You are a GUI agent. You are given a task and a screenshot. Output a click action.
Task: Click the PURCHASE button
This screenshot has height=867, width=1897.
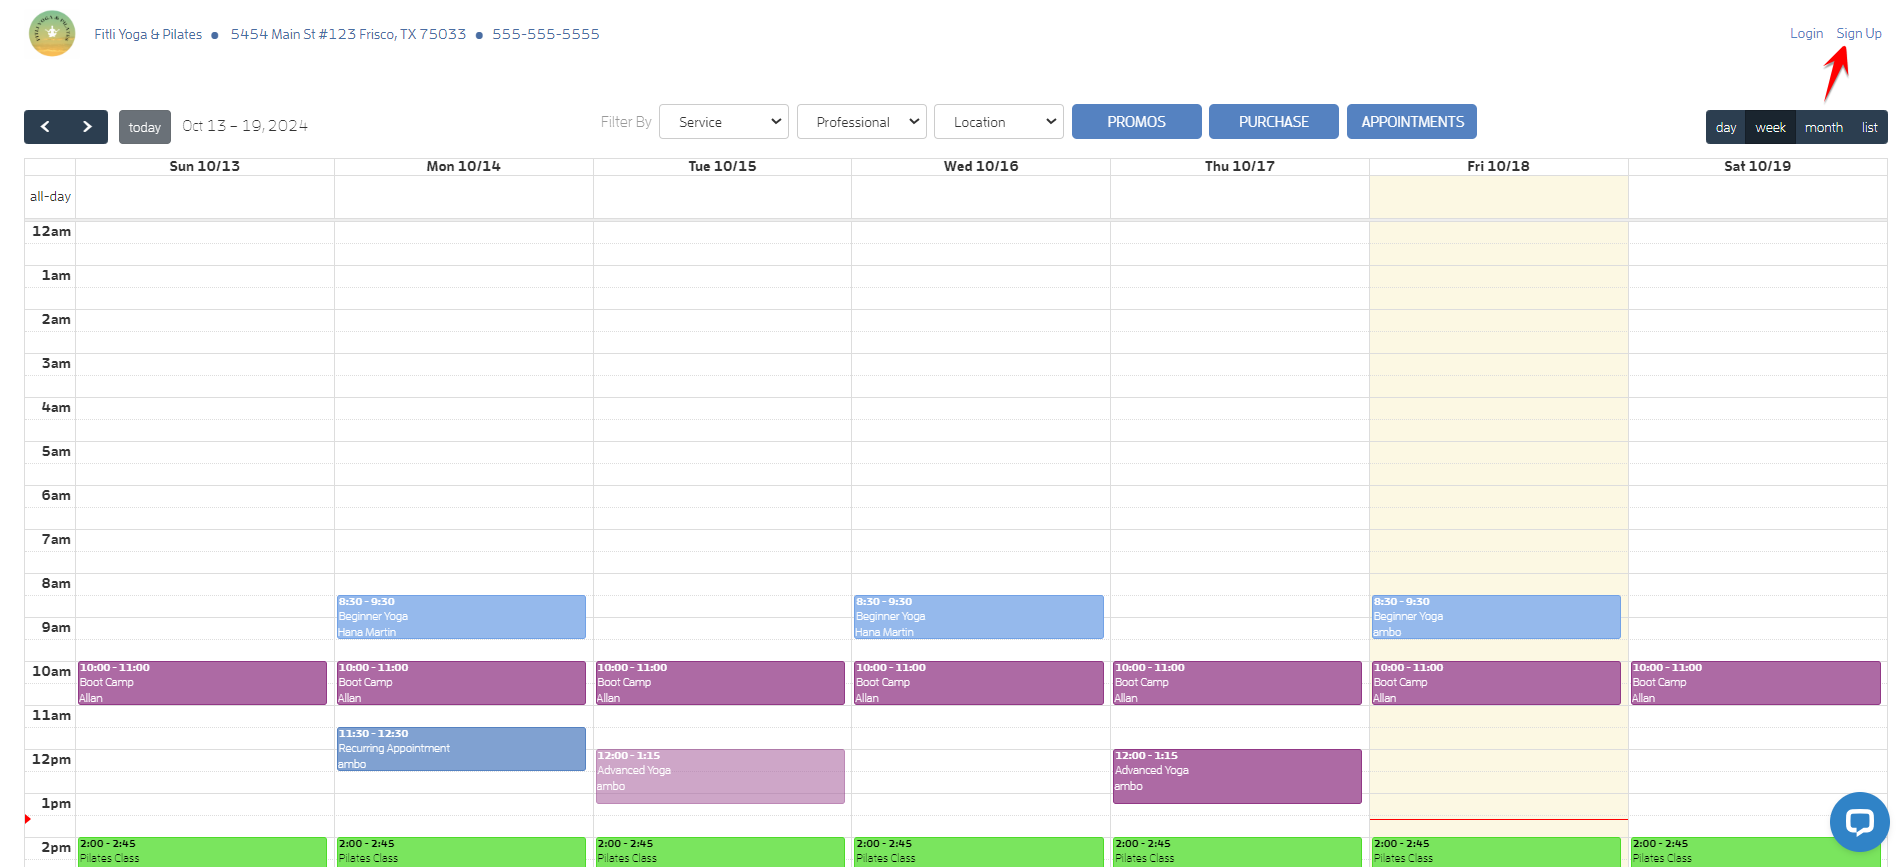coord(1274,122)
